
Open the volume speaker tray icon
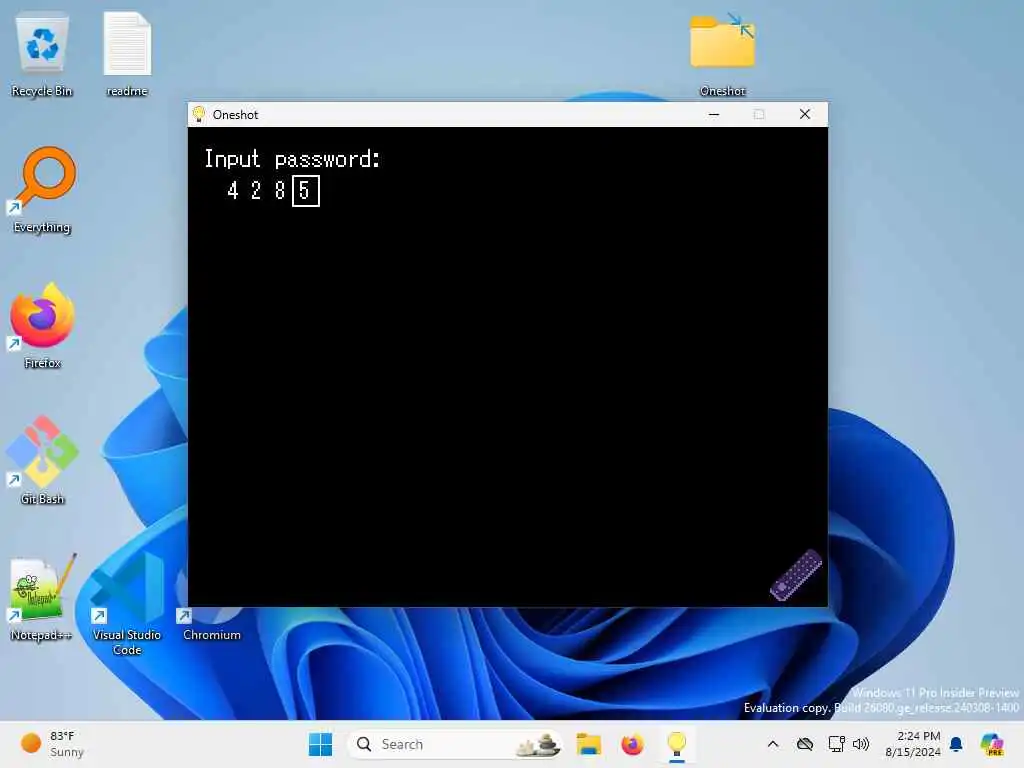pos(861,744)
